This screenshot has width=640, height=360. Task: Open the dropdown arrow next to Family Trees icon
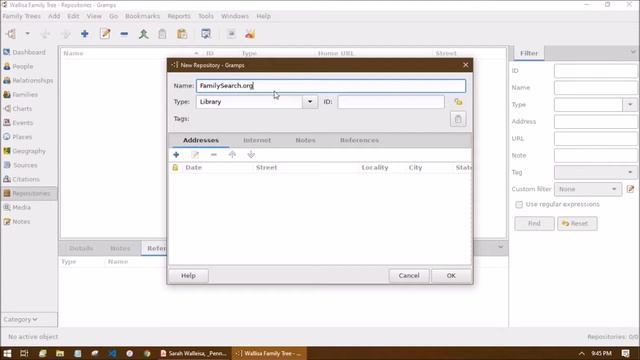tap(27, 33)
